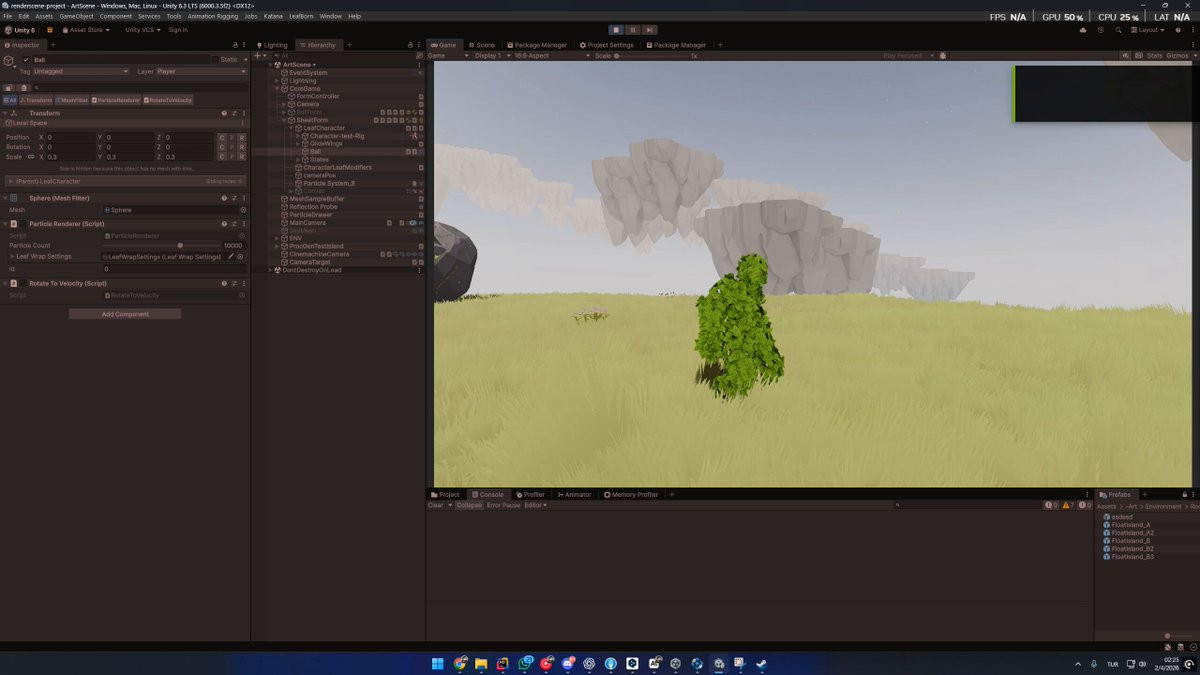This screenshot has height=675, width=1200.
Task: Lock the Inspector panel
Action: (235, 45)
